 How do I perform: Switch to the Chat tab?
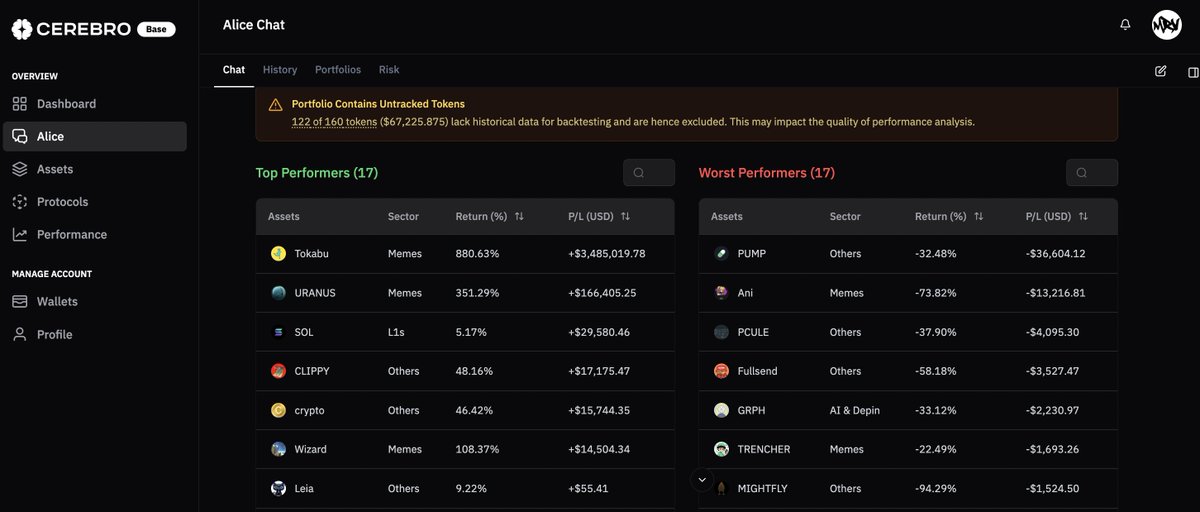coord(234,70)
